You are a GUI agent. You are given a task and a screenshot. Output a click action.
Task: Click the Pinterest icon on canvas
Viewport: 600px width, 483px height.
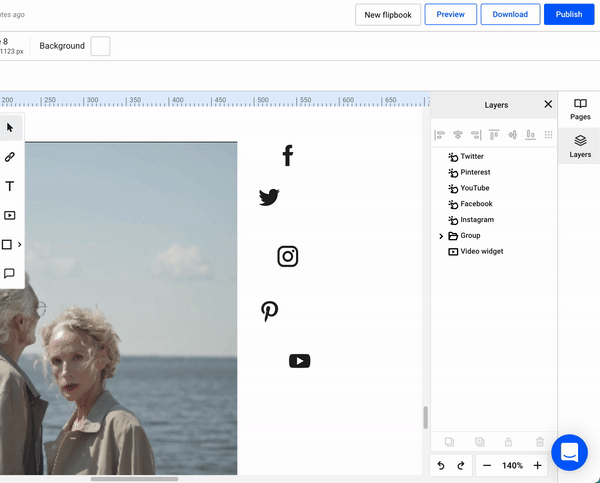tap(269, 311)
